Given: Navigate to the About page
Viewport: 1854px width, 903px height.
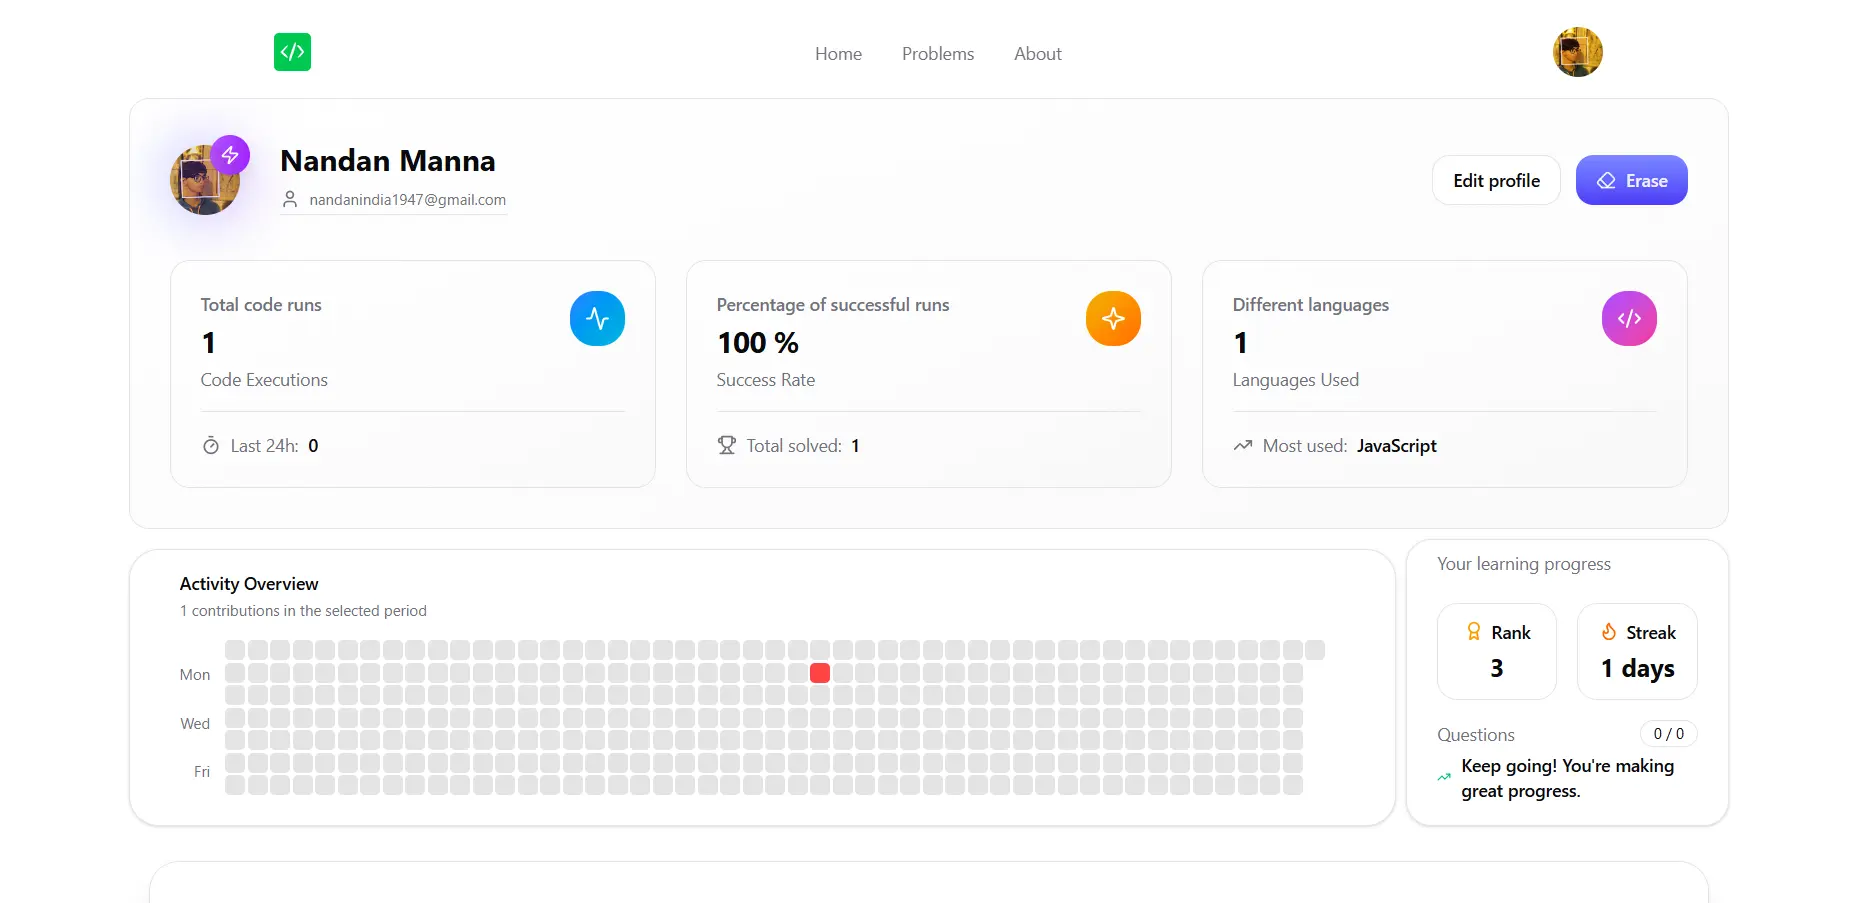Looking at the screenshot, I should (1037, 54).
